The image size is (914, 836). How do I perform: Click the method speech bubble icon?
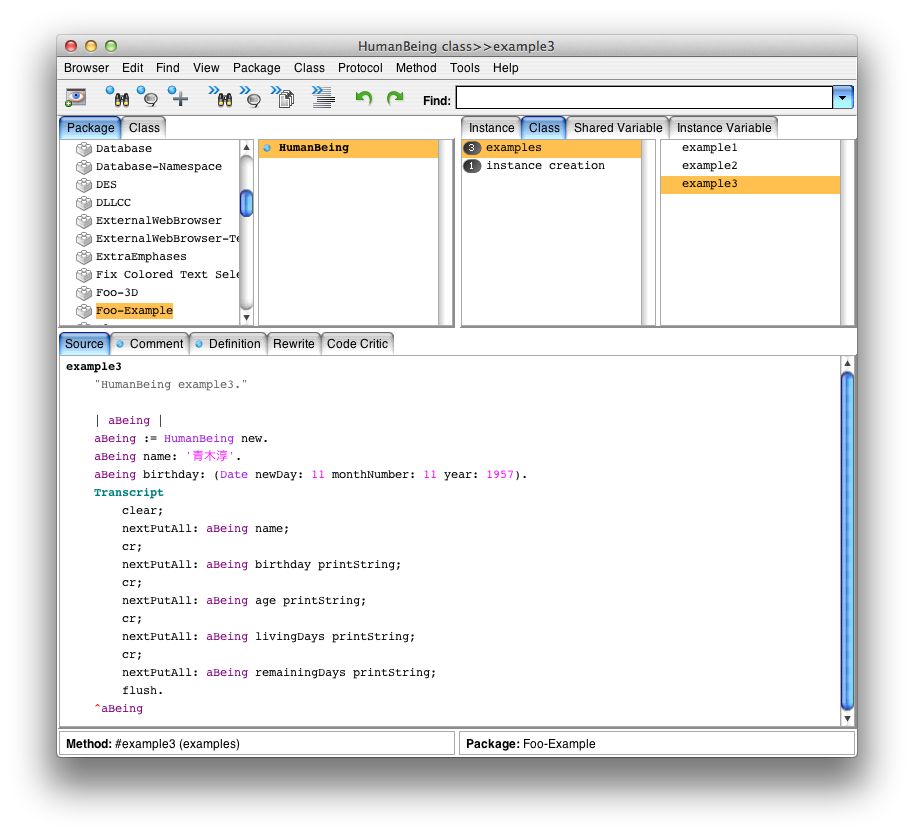coord(251,97)
